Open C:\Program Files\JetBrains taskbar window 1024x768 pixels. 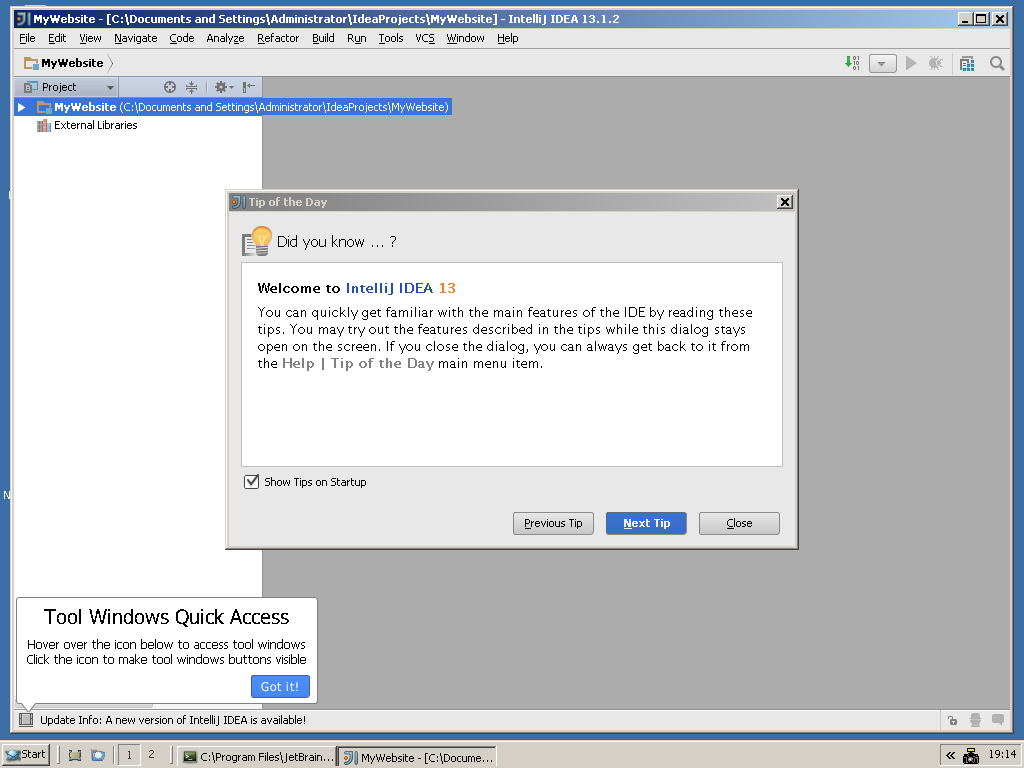[257, 756]
